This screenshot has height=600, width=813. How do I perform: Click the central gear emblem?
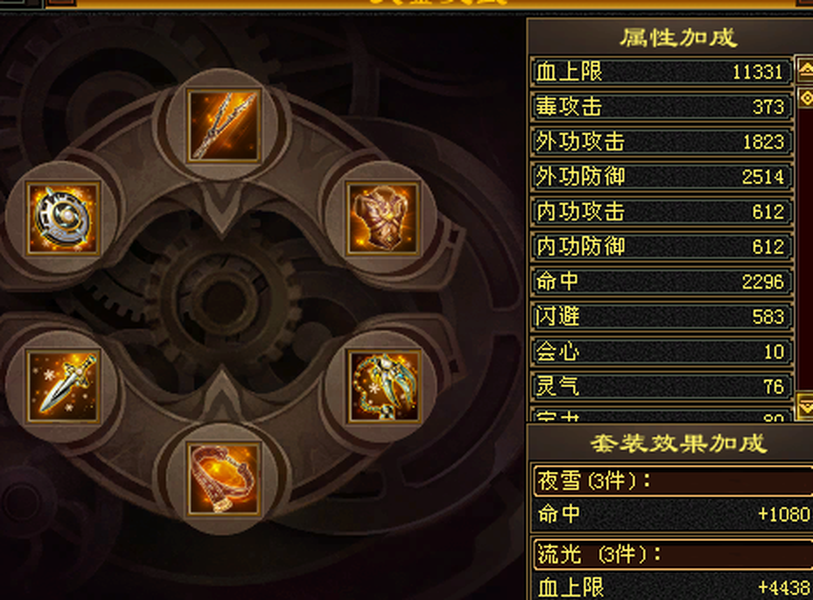223,301
